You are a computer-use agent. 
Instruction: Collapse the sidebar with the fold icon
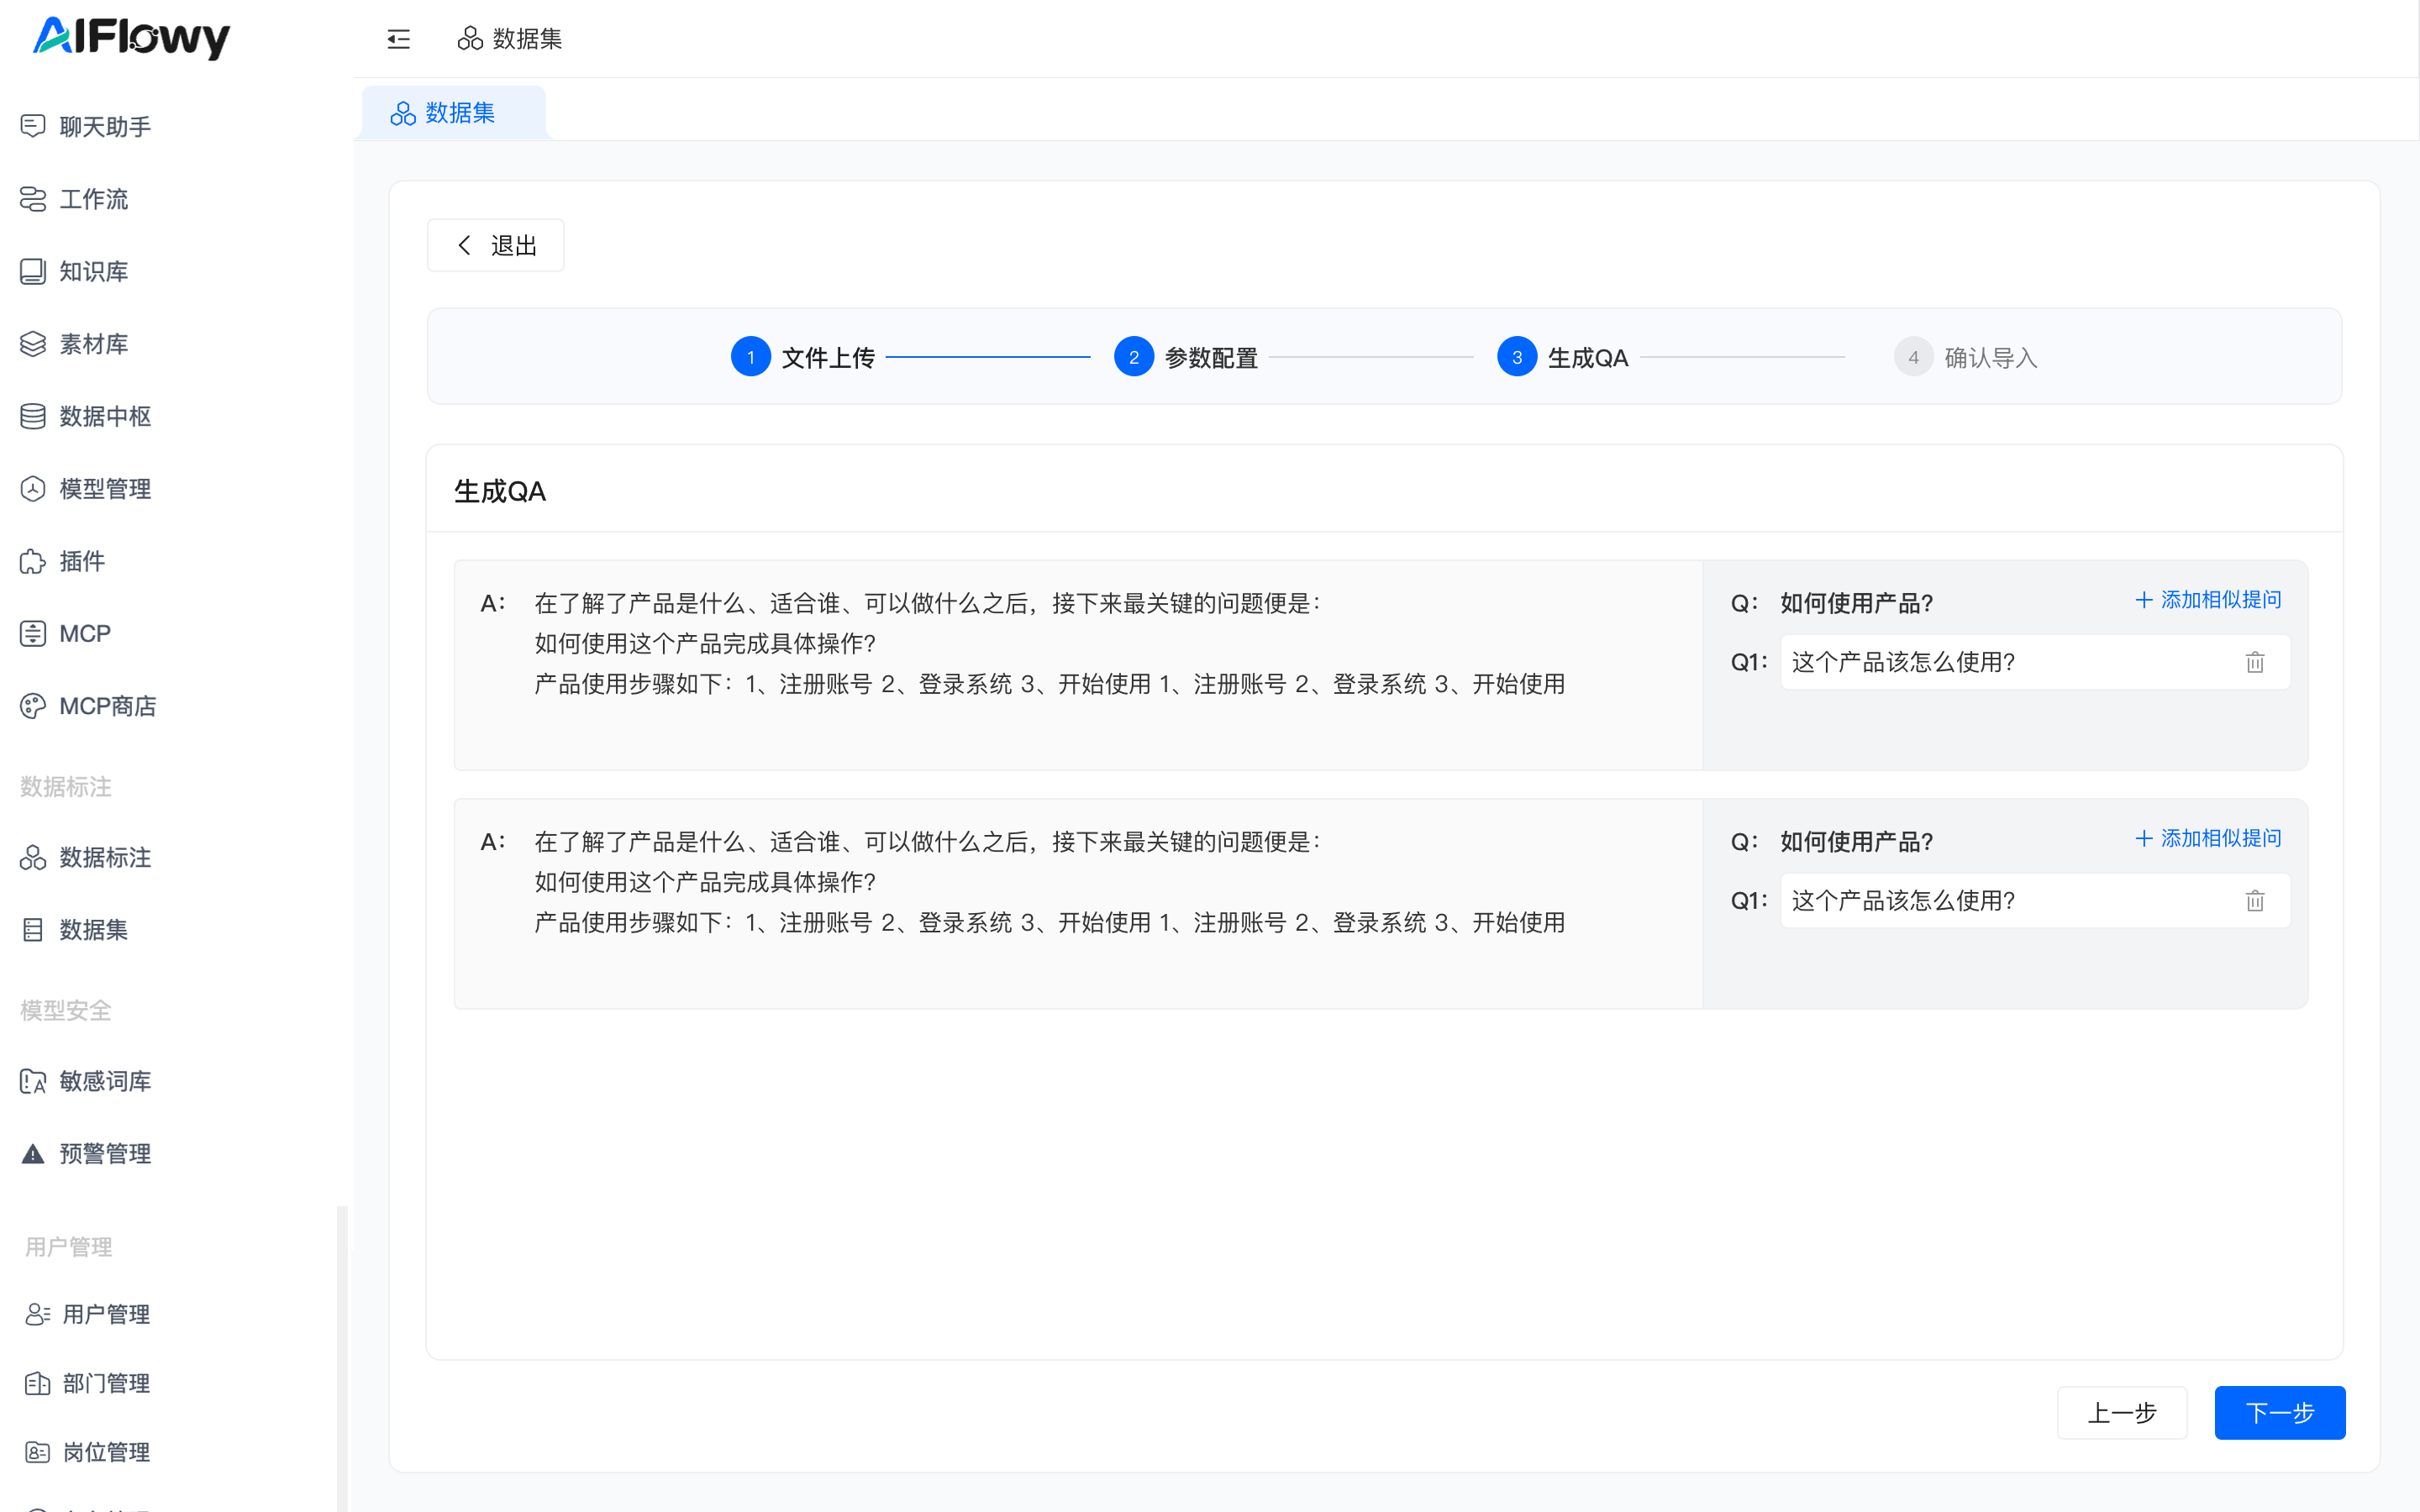[398, 39]
